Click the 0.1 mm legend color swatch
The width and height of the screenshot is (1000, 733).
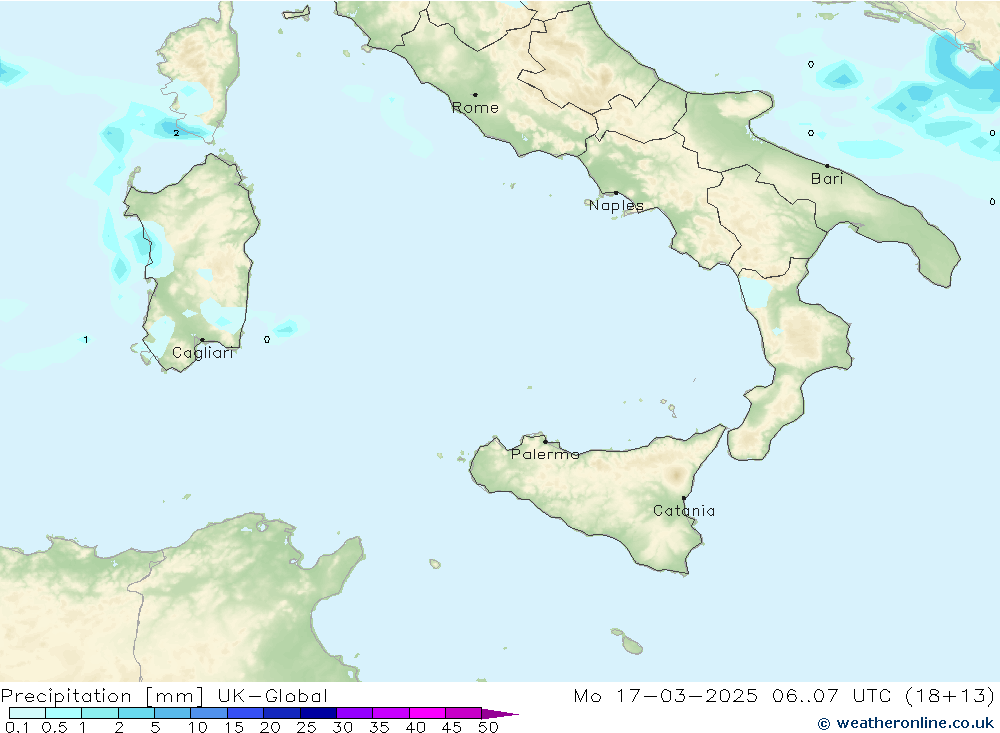pos(27,713)
